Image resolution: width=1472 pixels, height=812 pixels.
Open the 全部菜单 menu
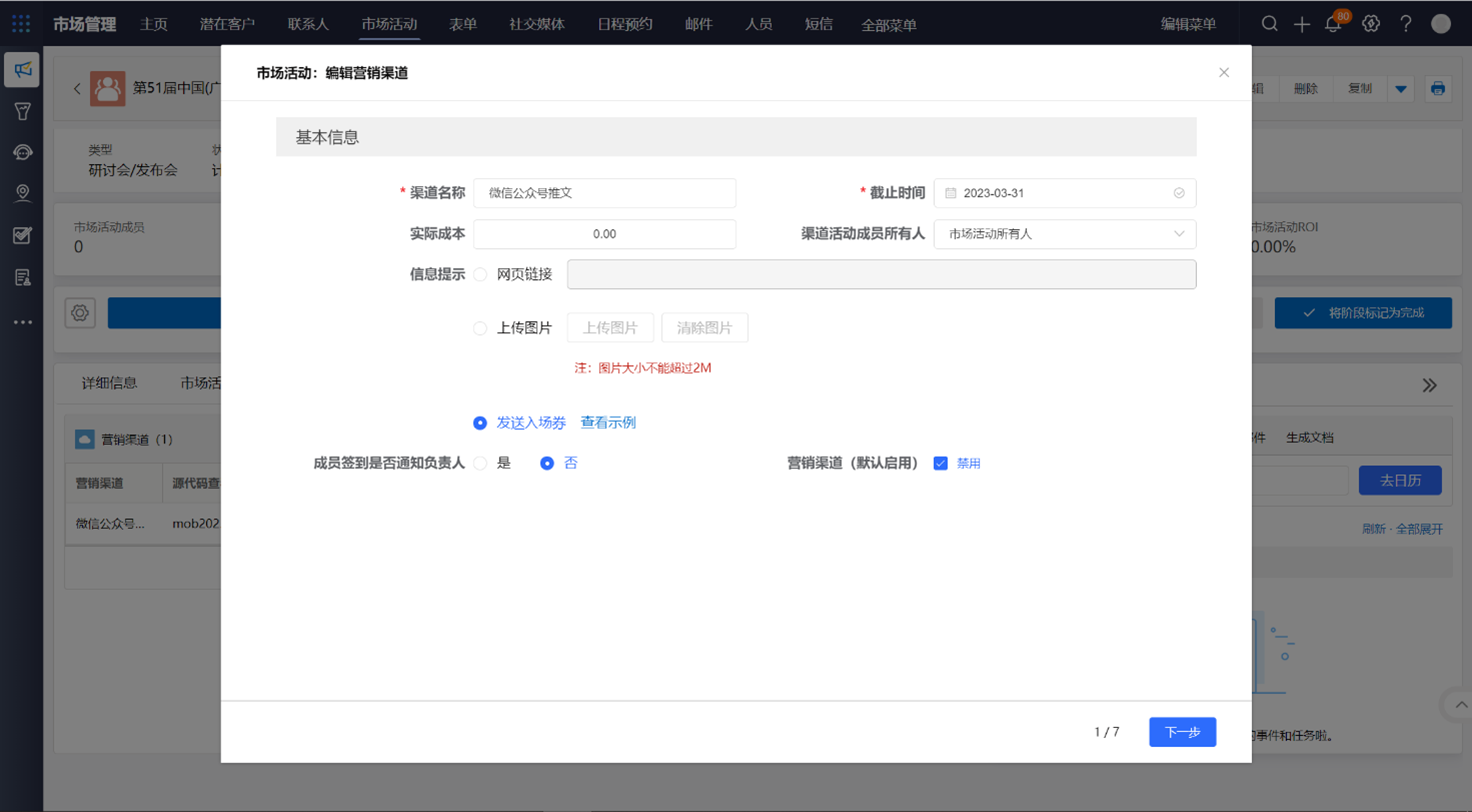[x=888, y=25]
